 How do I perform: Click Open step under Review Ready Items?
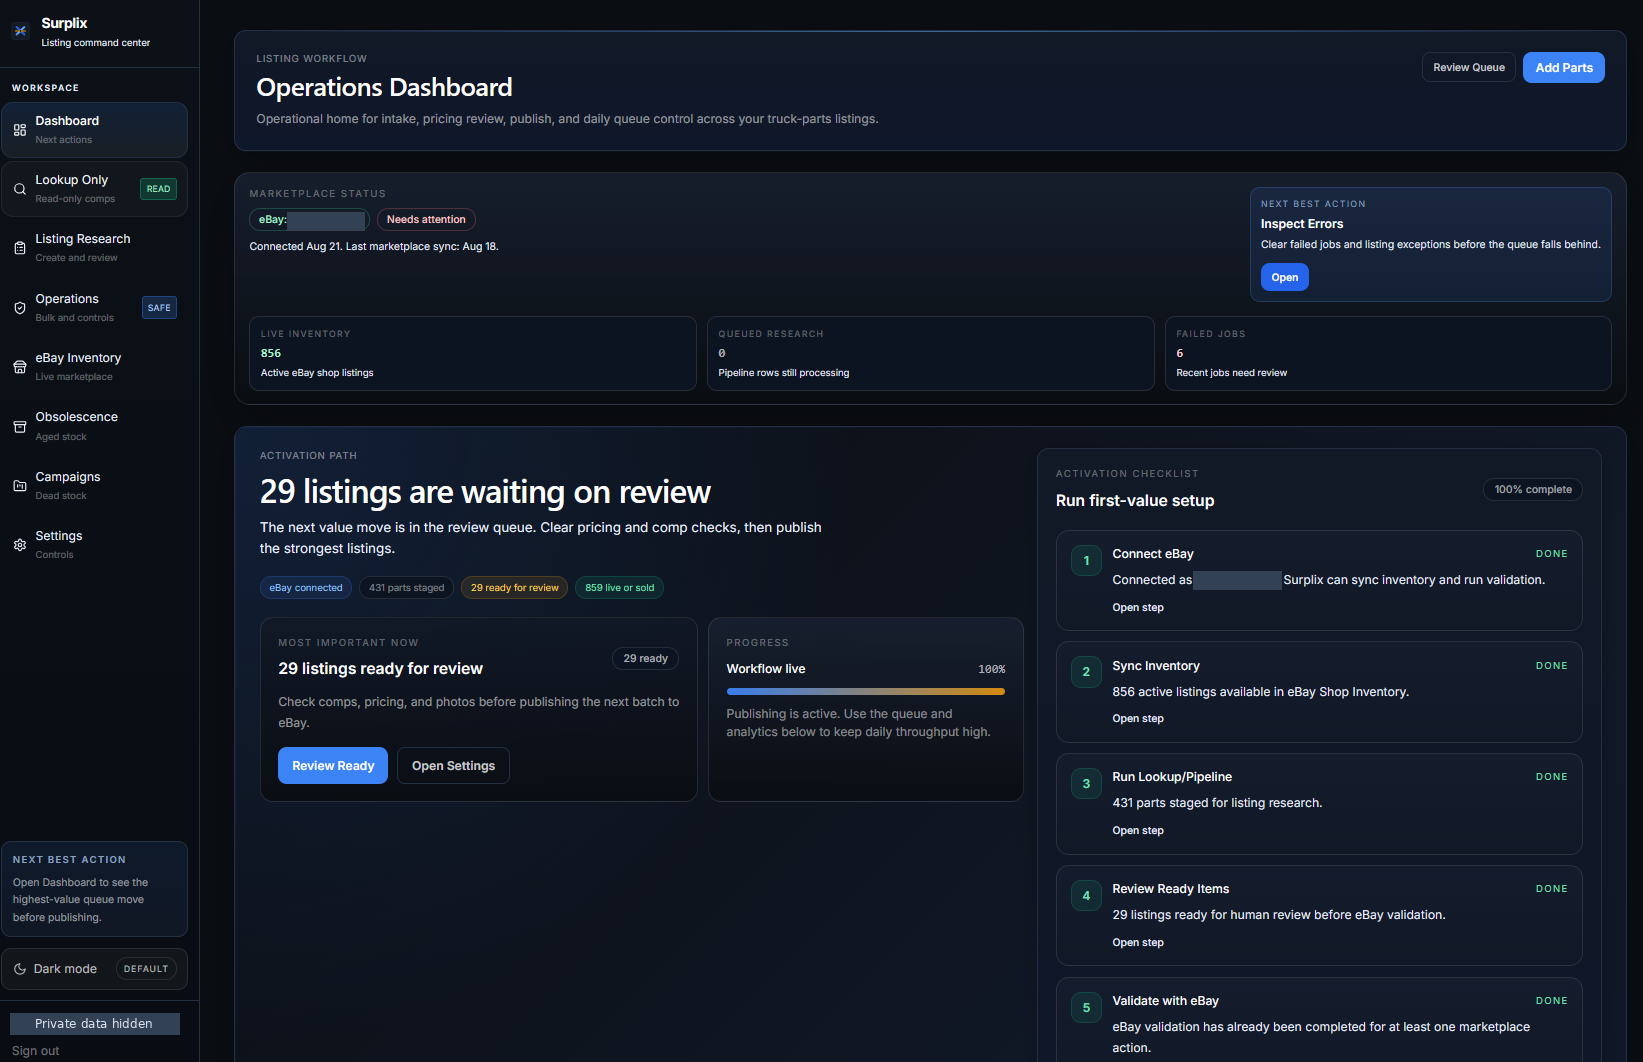tap(1138, 943)
